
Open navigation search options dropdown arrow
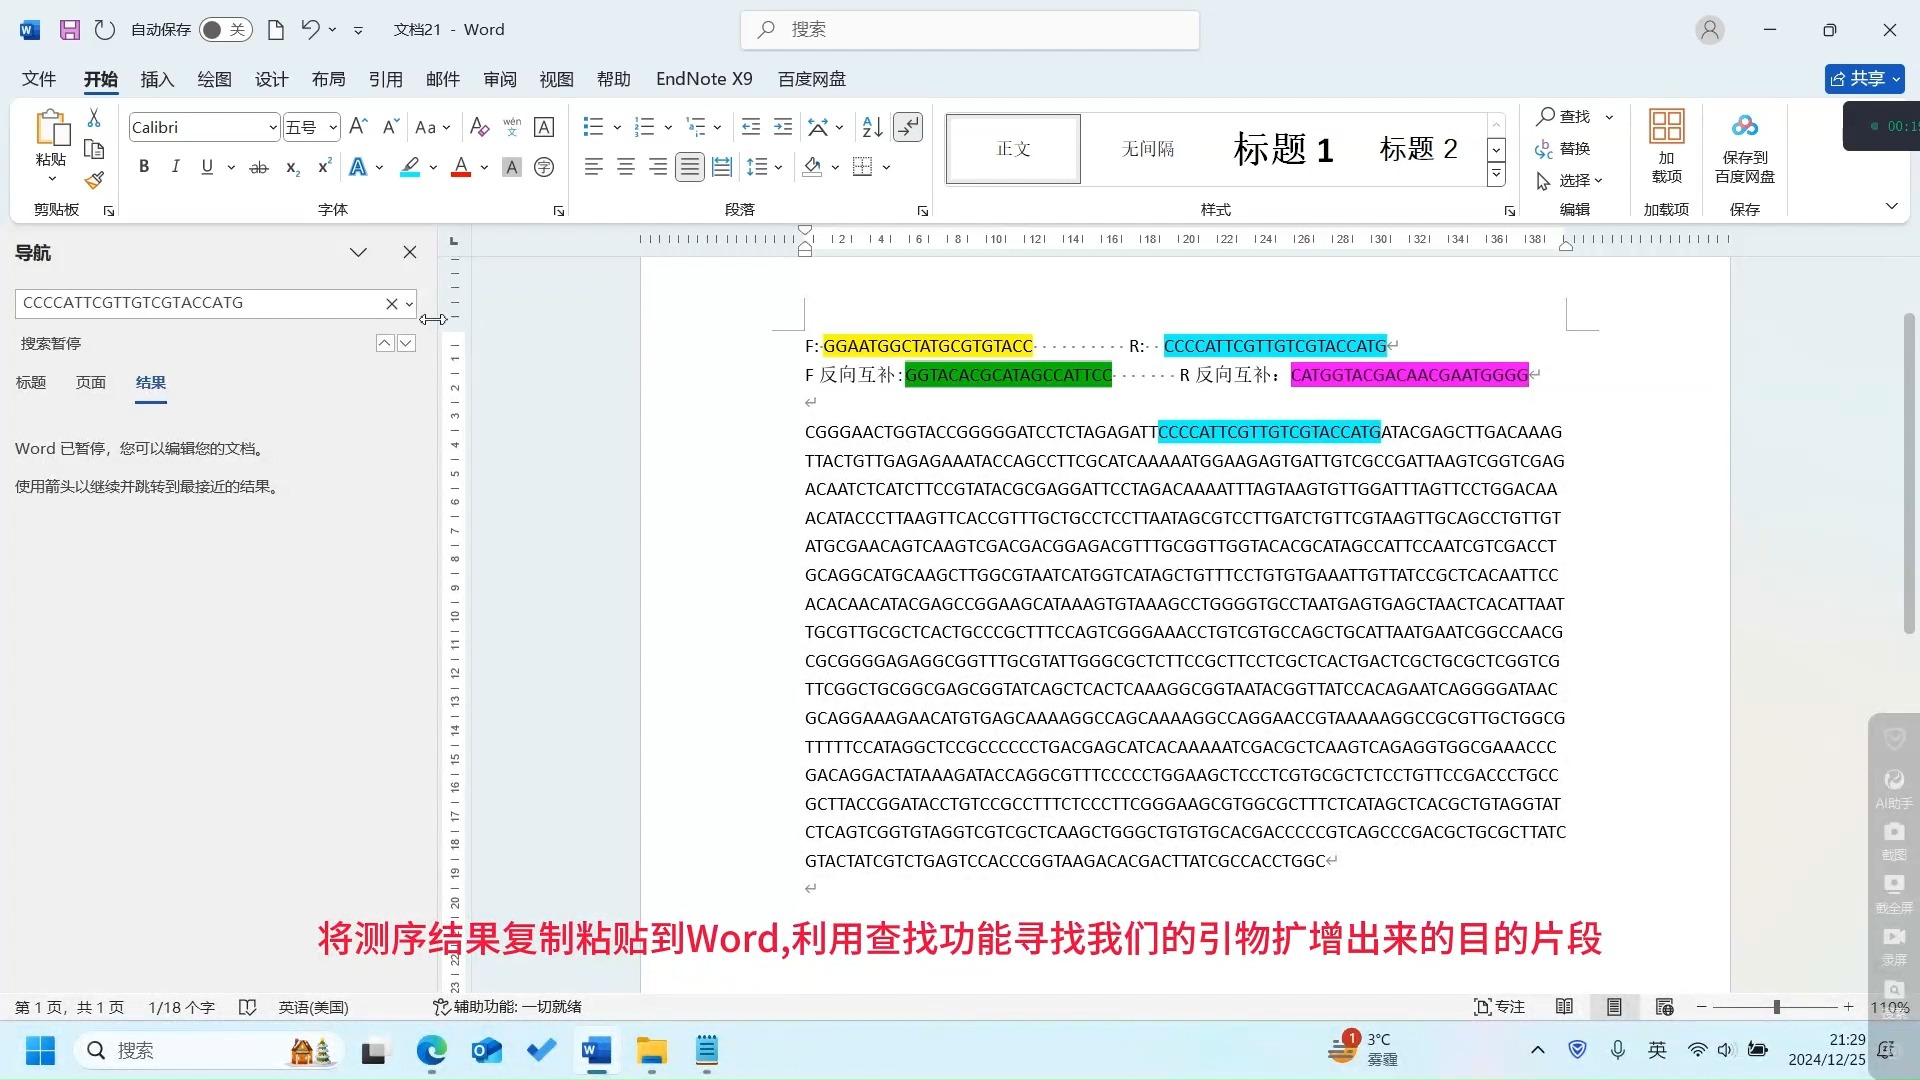409,304
